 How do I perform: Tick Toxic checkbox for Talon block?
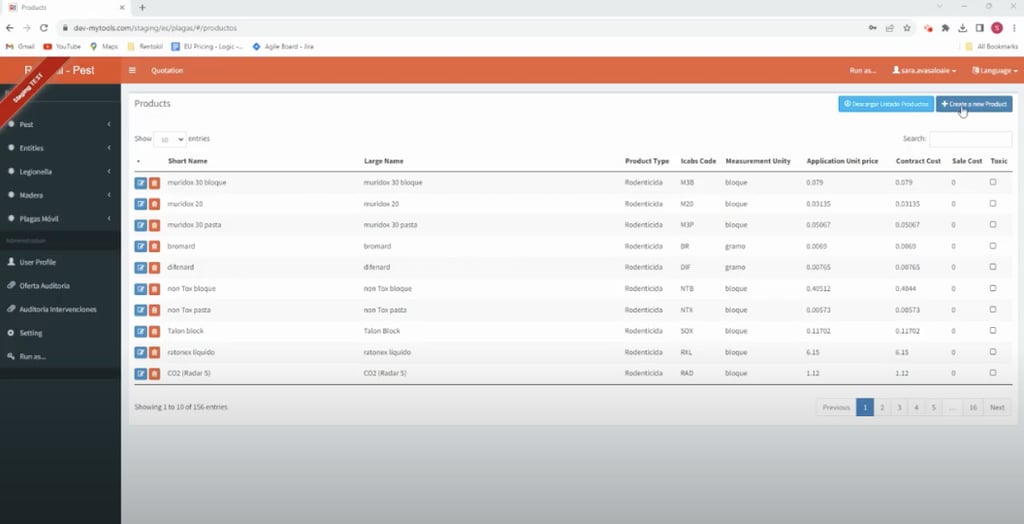[993, 331]
